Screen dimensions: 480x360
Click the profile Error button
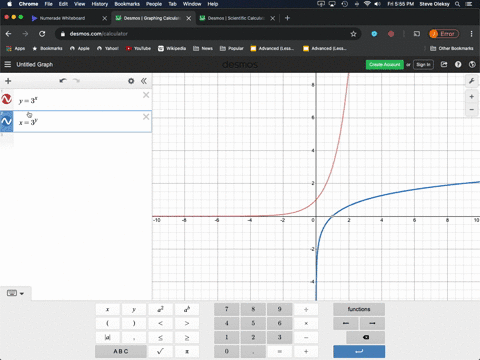444,34
